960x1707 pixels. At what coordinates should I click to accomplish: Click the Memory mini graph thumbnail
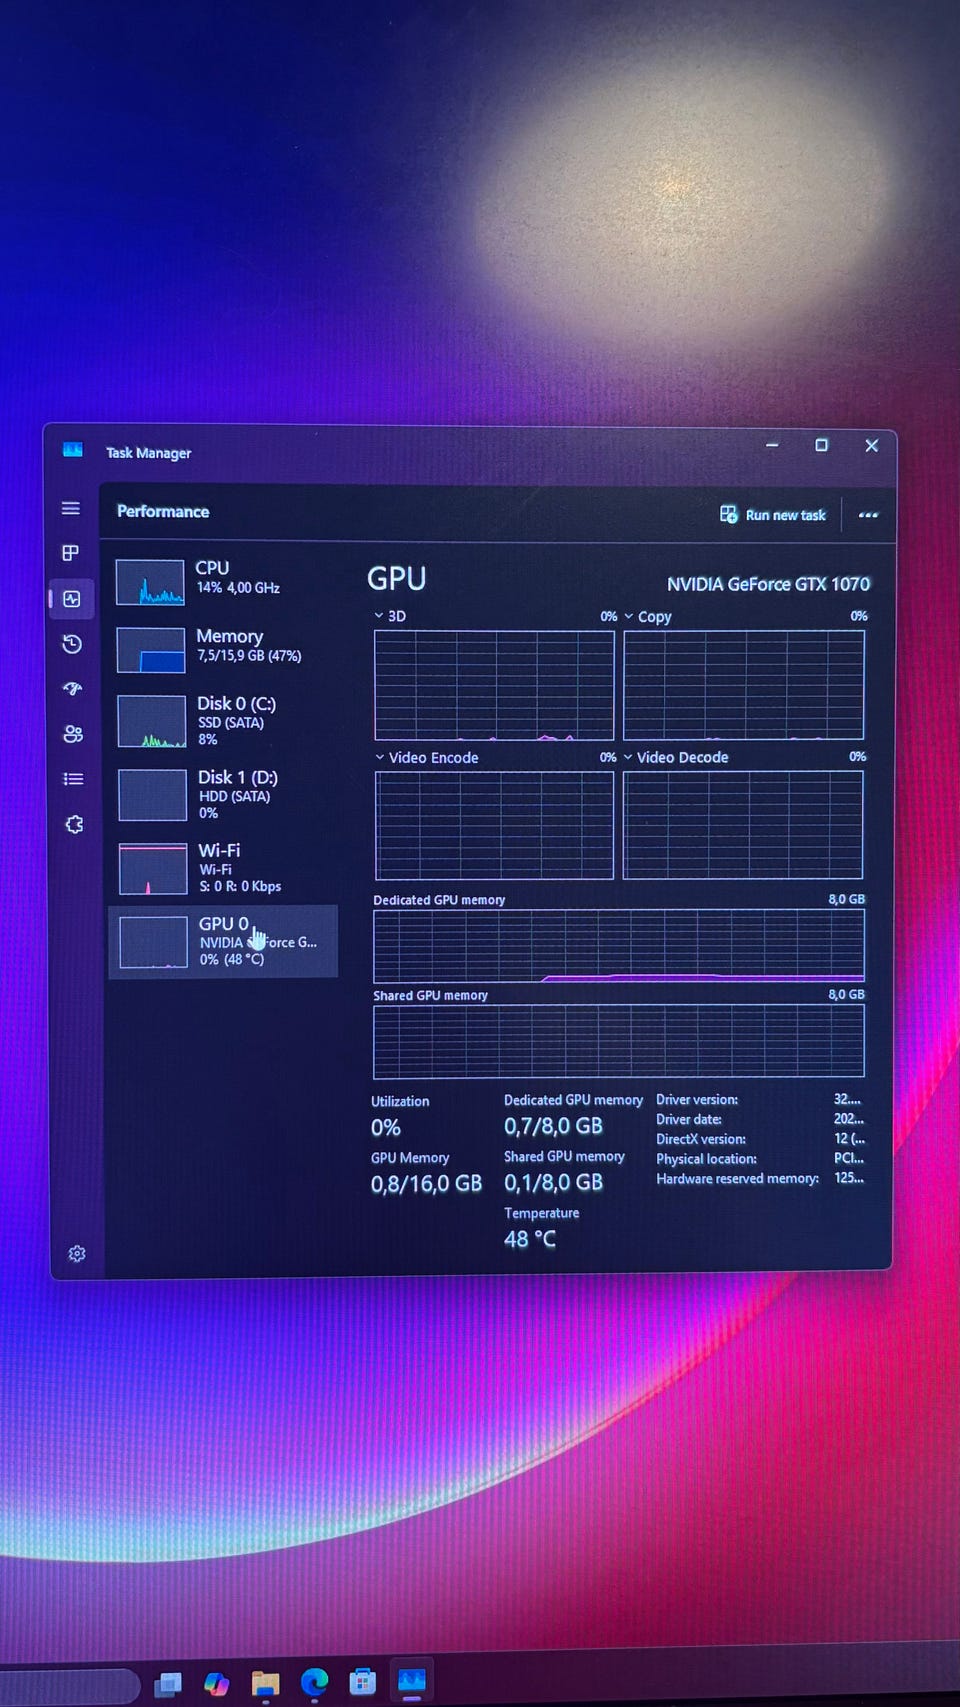(151, 650)
